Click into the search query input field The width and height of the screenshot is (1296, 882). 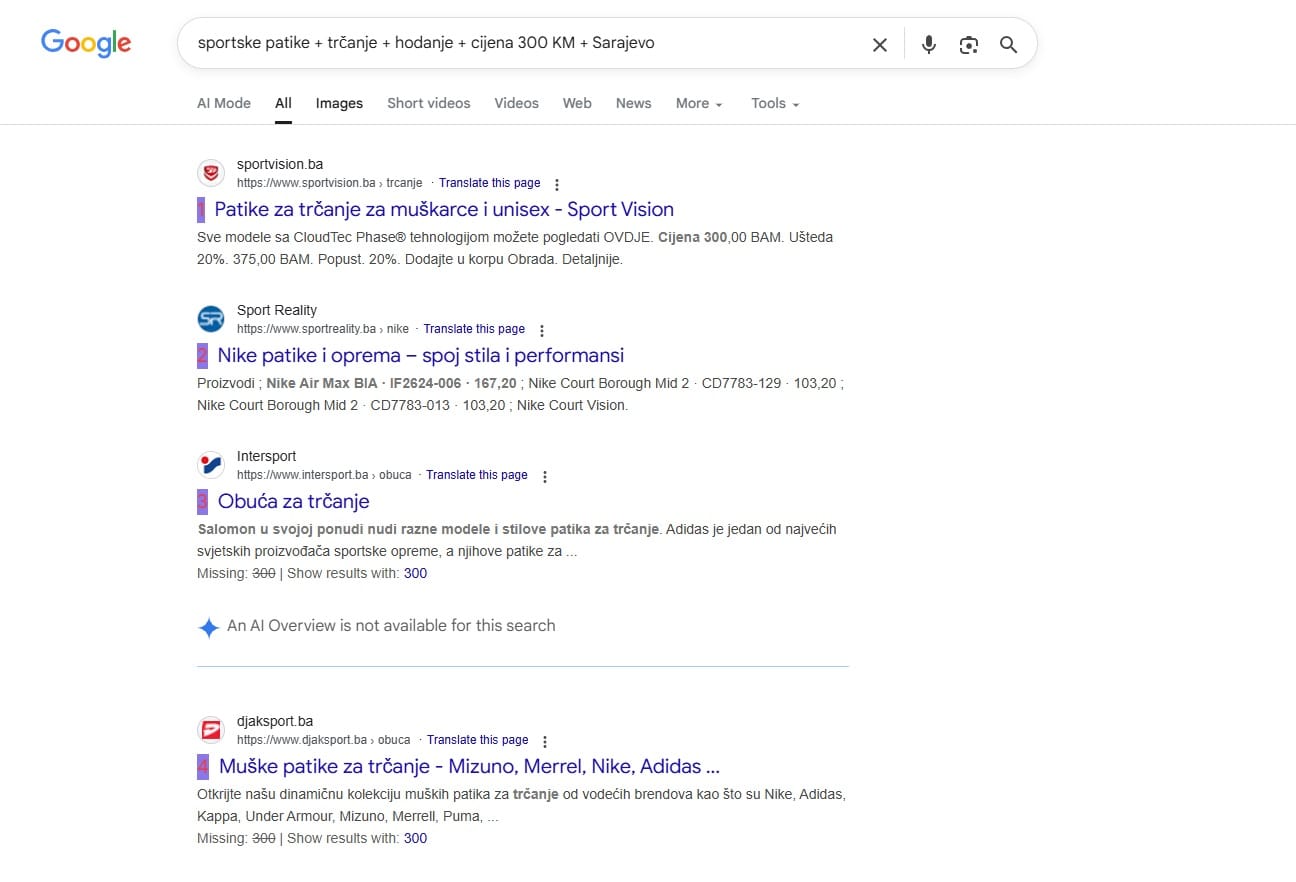[x=520, y=43]
